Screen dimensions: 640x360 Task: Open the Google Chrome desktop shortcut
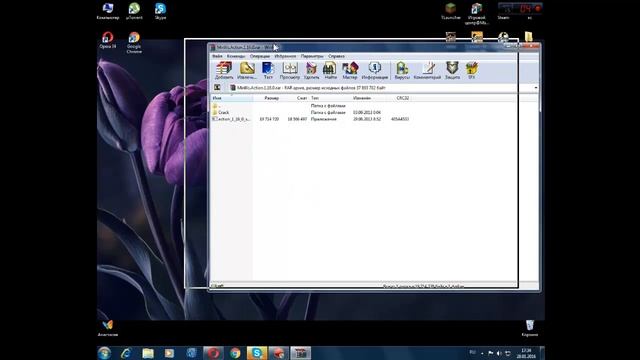click(134, 42)
